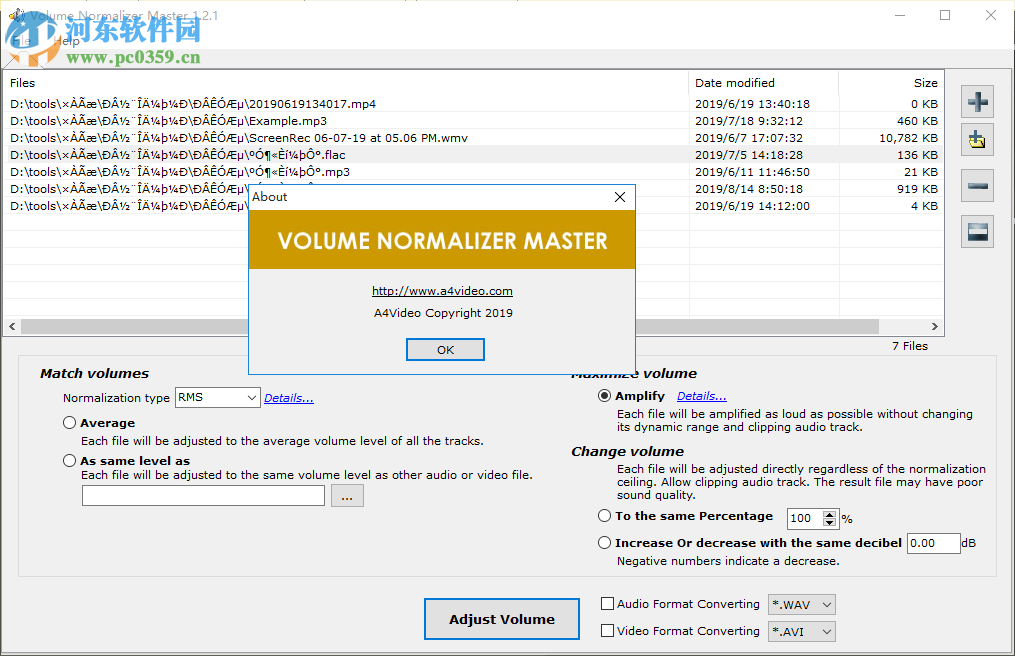Select the Average normalization option

coord(69,422)
